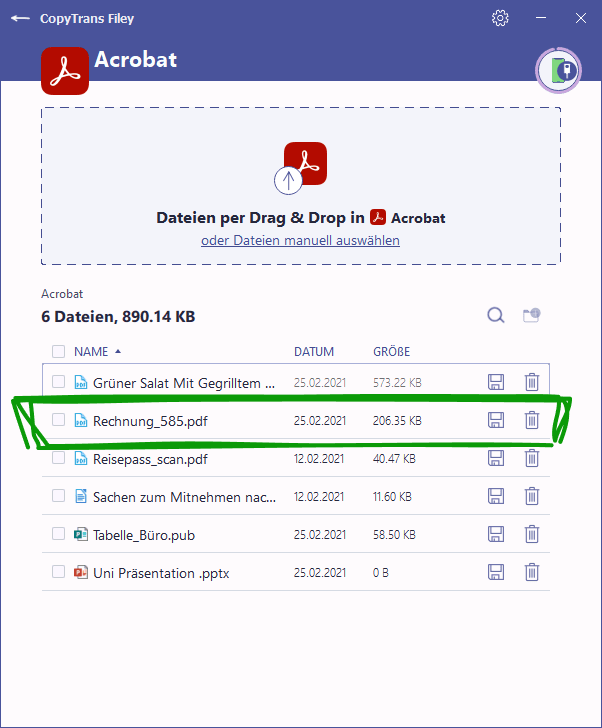Screen dimensions: 602x728
Task: Sort files by the GRÖßE column header
Action: tap(391, 351)
